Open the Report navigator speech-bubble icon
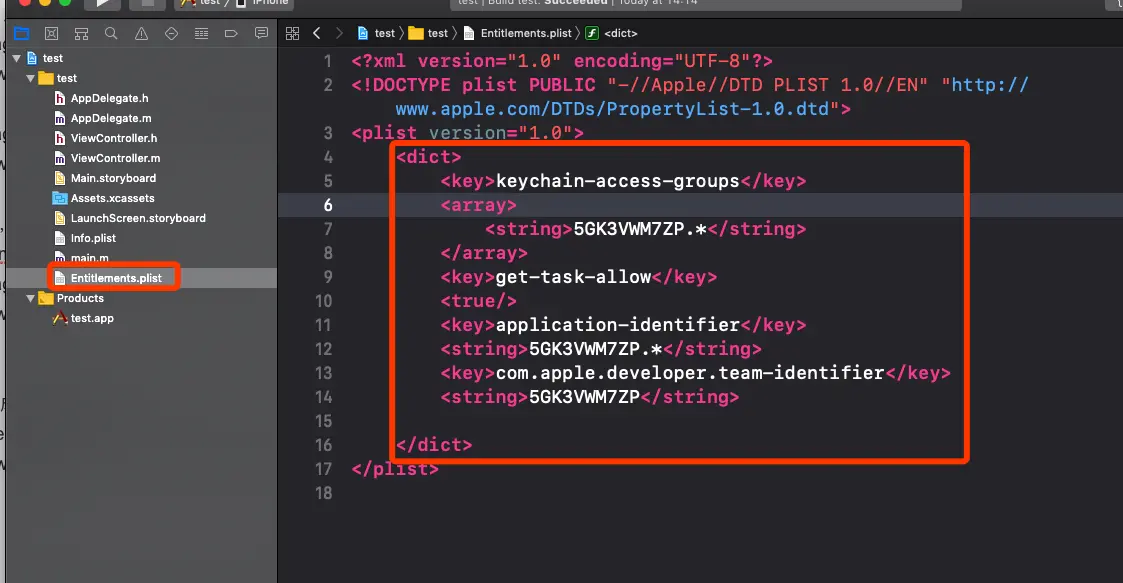Image resolution: width=1123 pixels, height=583 pixels. [x=261, y=33]
